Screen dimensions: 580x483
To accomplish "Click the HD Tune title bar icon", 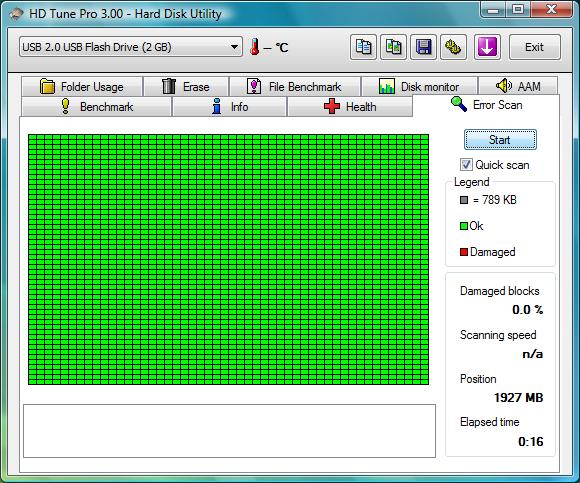I will click(x=16, y=14).
